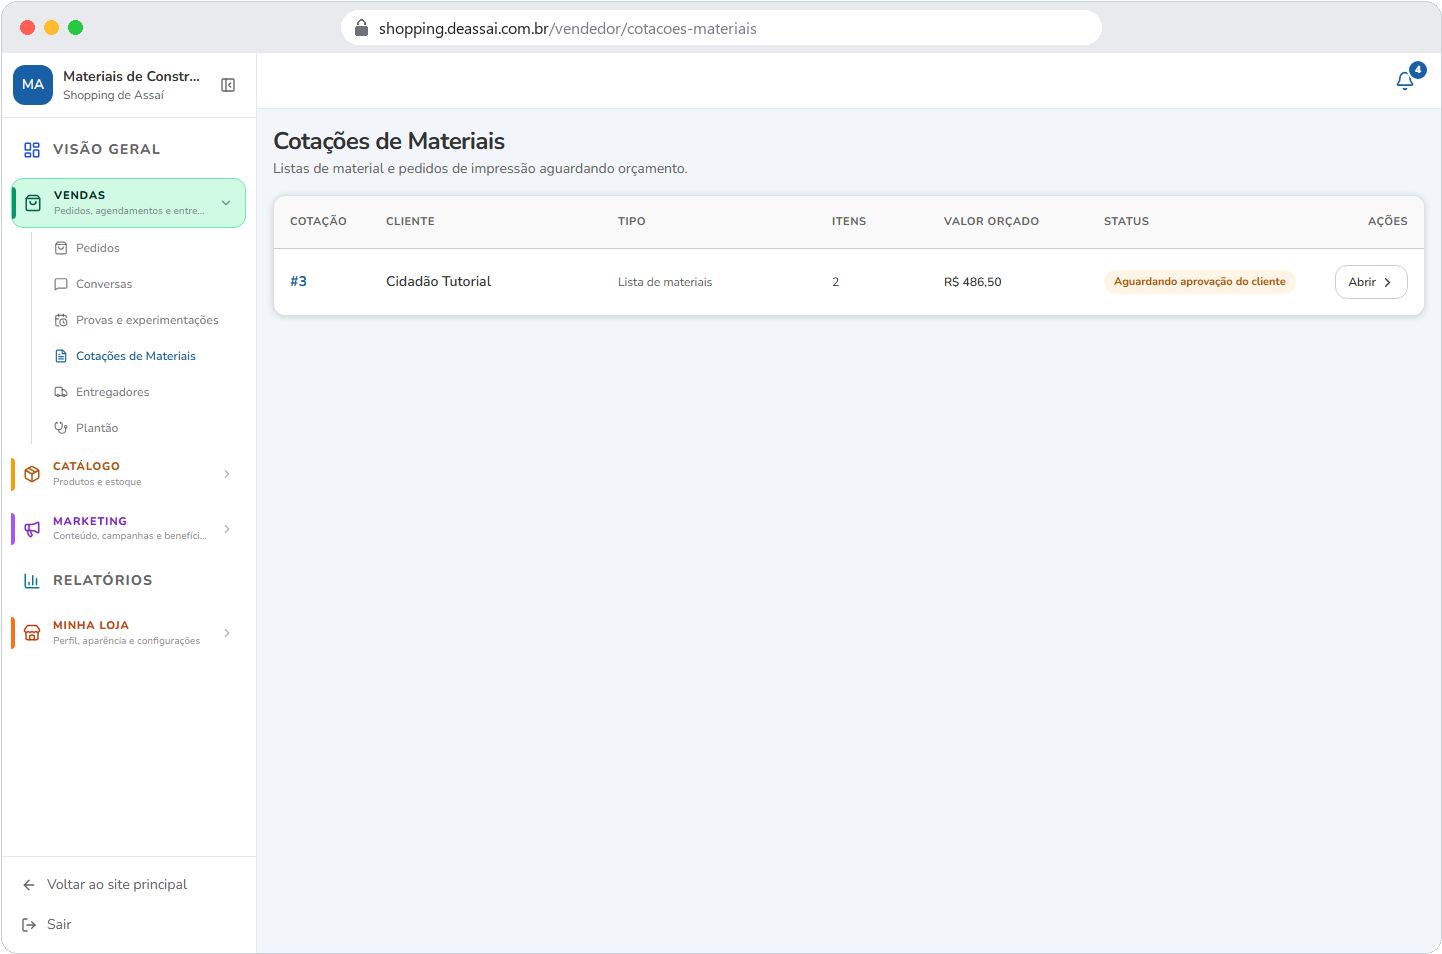
Task: Collapse the Vendas section chevron
Action: (226, 203)
